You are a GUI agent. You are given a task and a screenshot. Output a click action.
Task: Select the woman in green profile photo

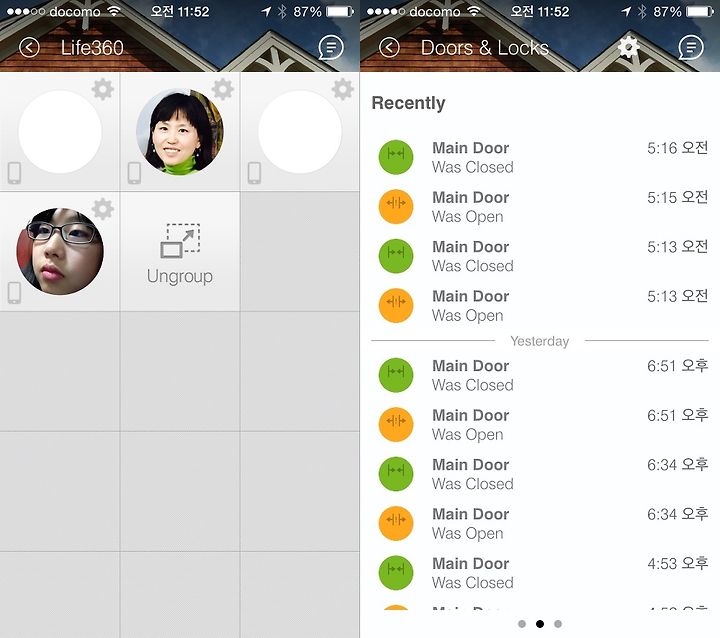coord(180,132)
